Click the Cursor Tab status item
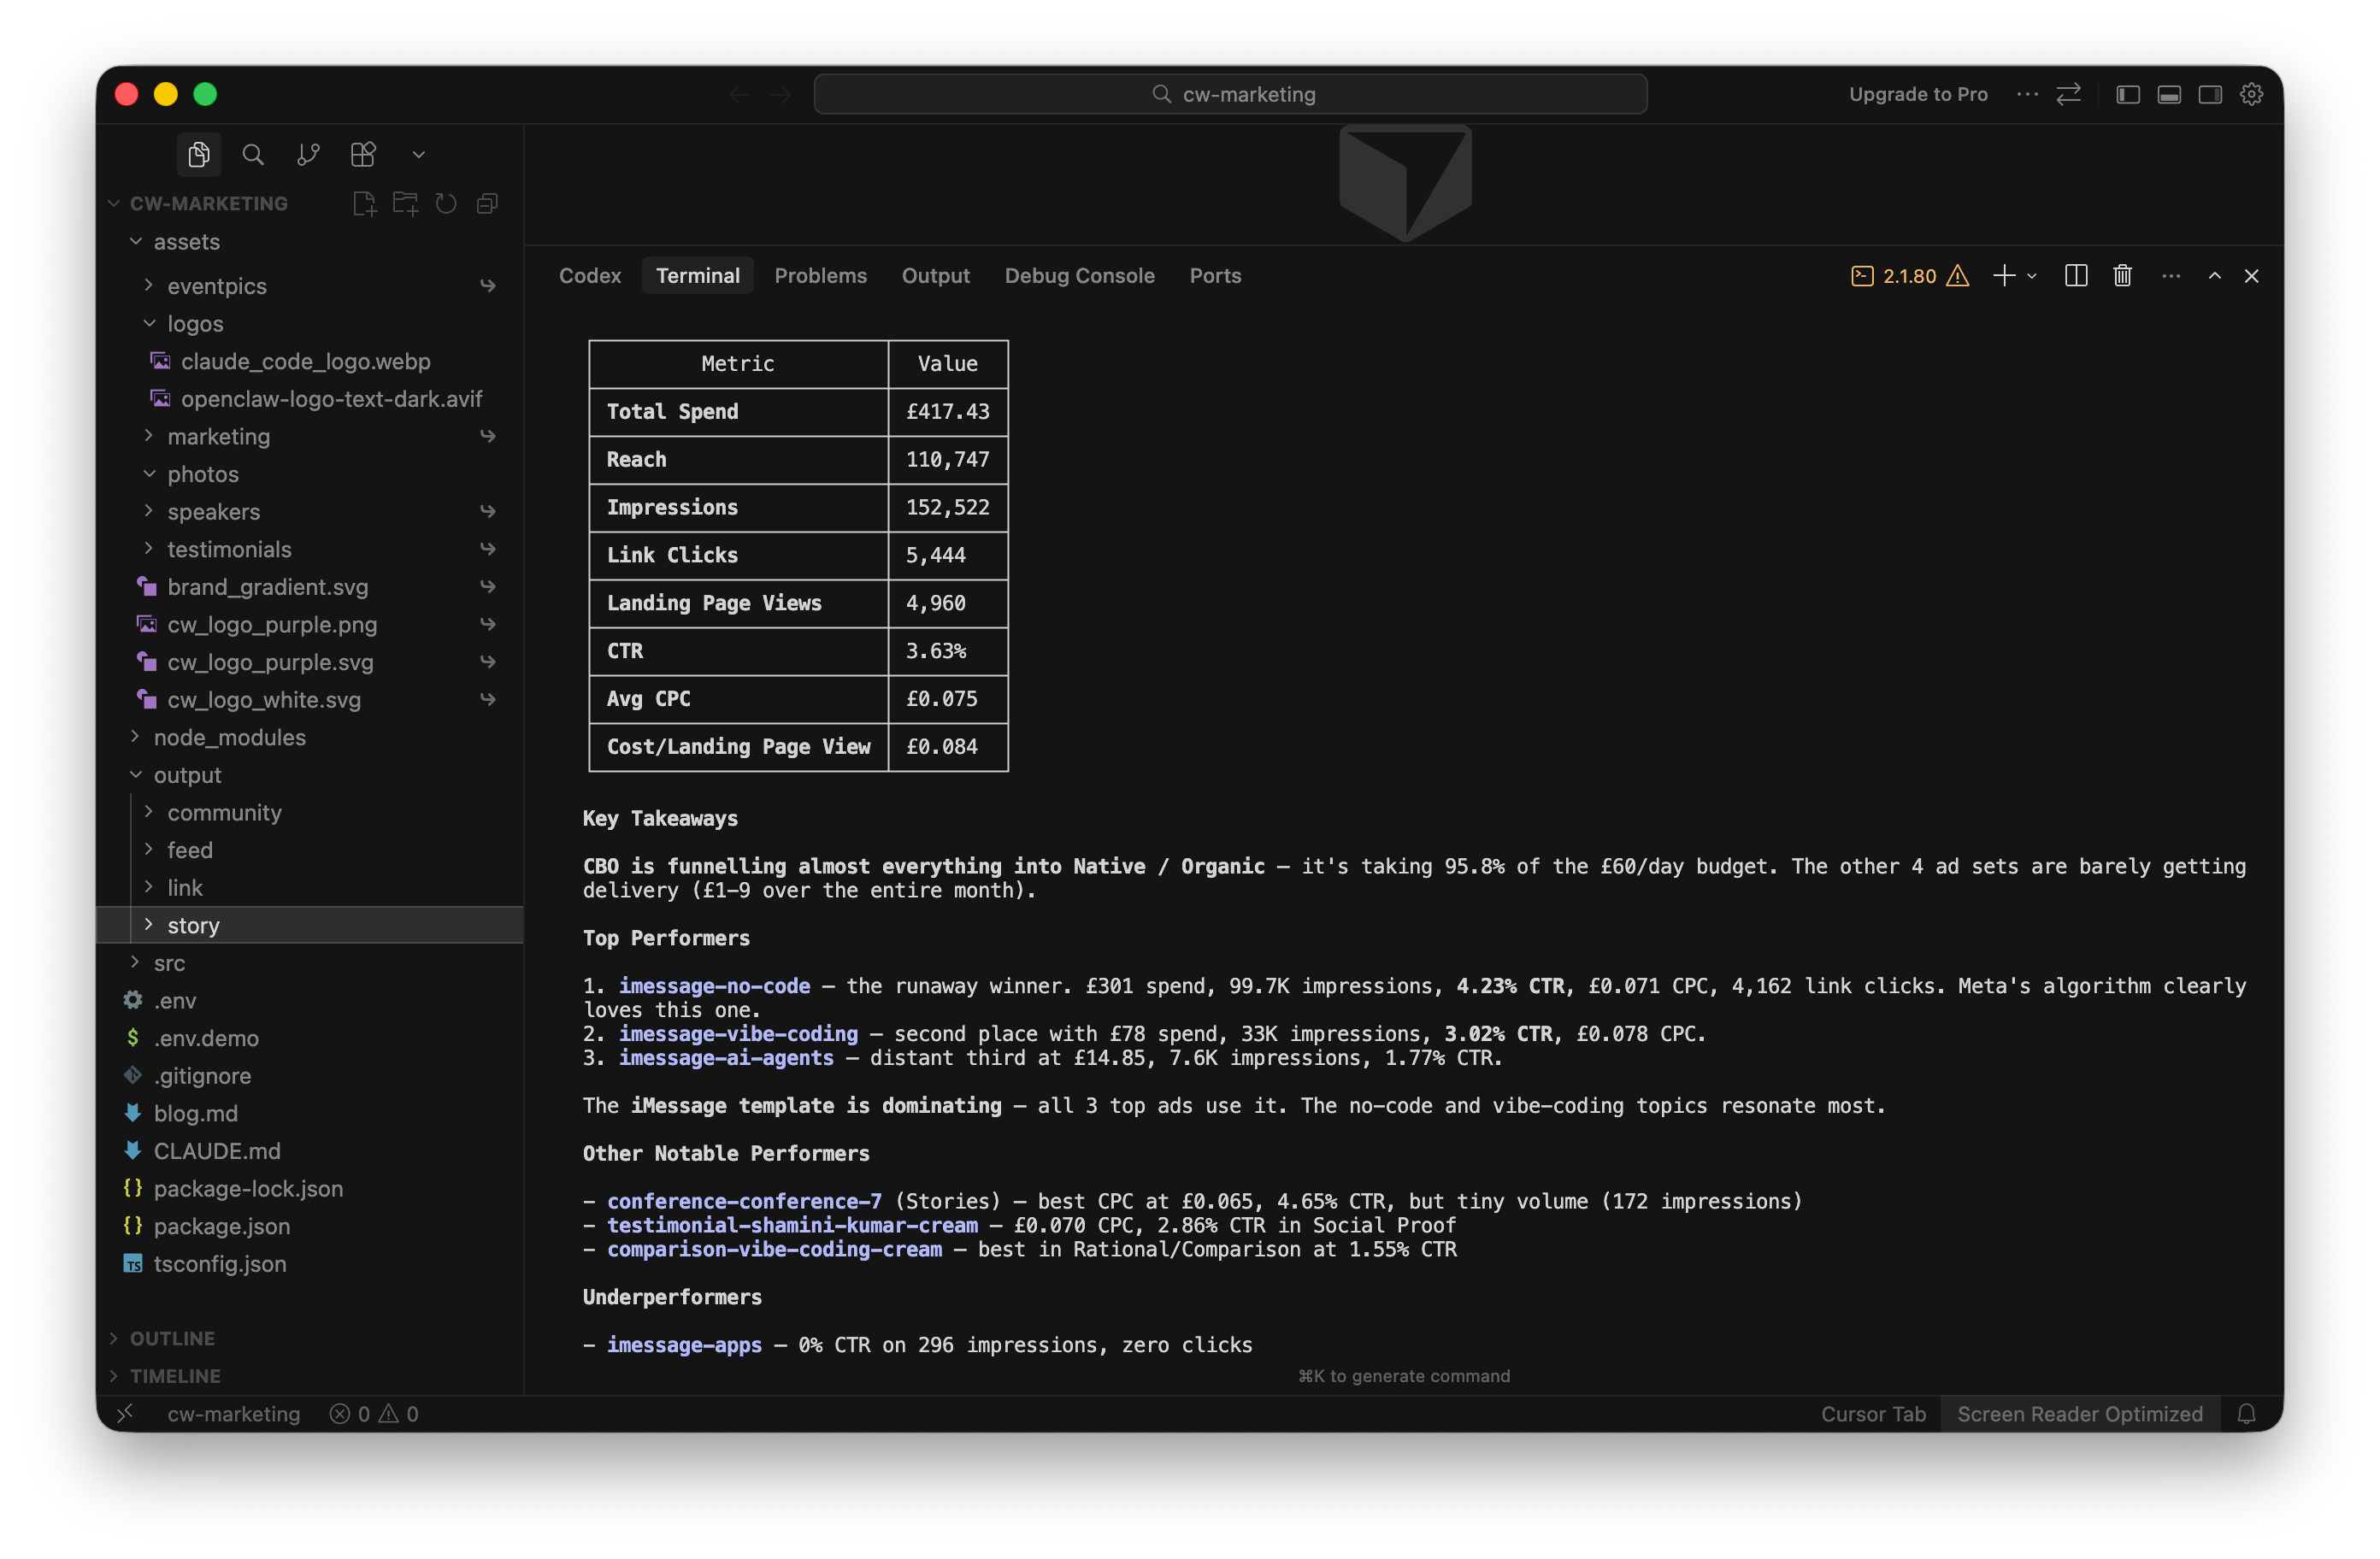2380x1559 pixels. point(1872,1414)
